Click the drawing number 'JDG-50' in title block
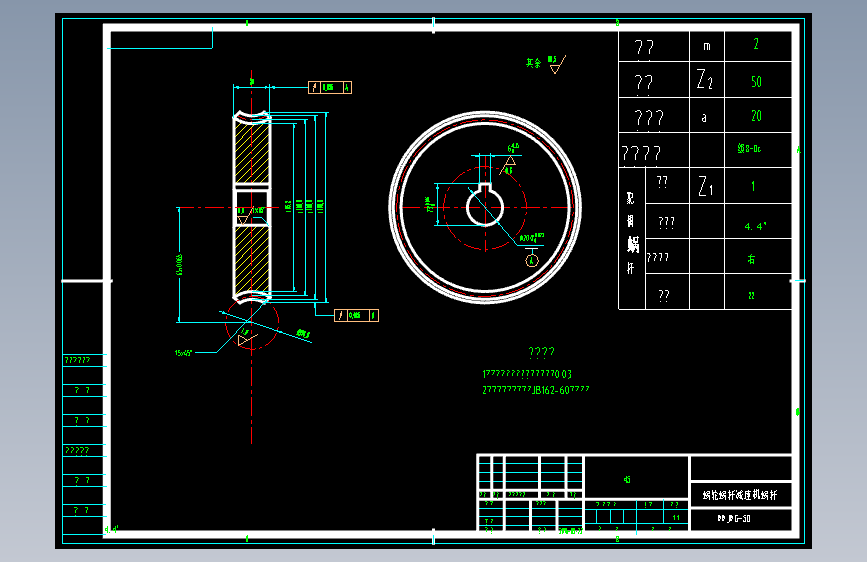 pos(734,519)
